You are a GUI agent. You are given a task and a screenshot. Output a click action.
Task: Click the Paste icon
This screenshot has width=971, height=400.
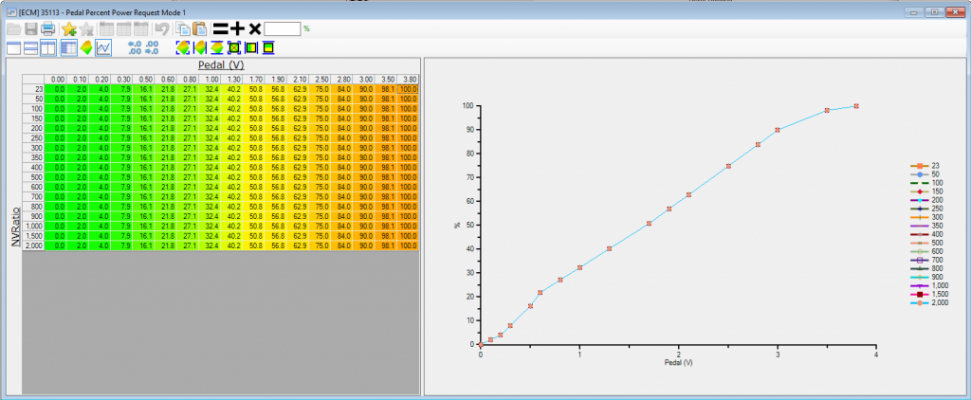[x=199, y=28]
